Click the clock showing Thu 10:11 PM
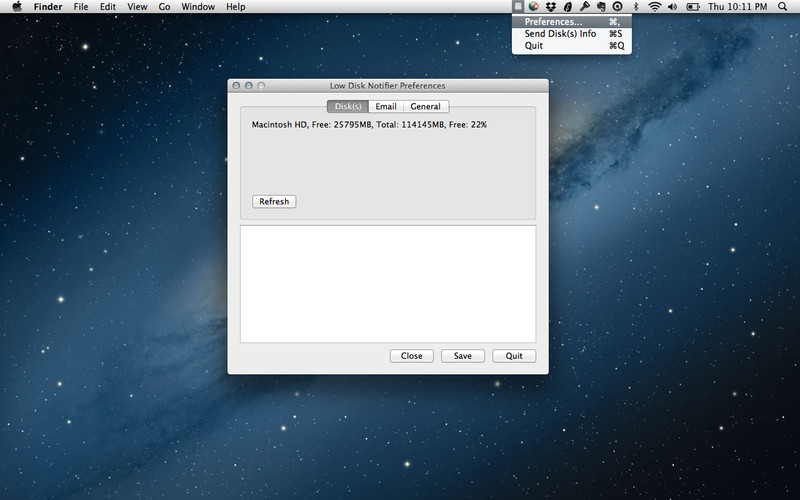Screen dimensions: 800x500 pyautogui.click(x=737, y=7)
